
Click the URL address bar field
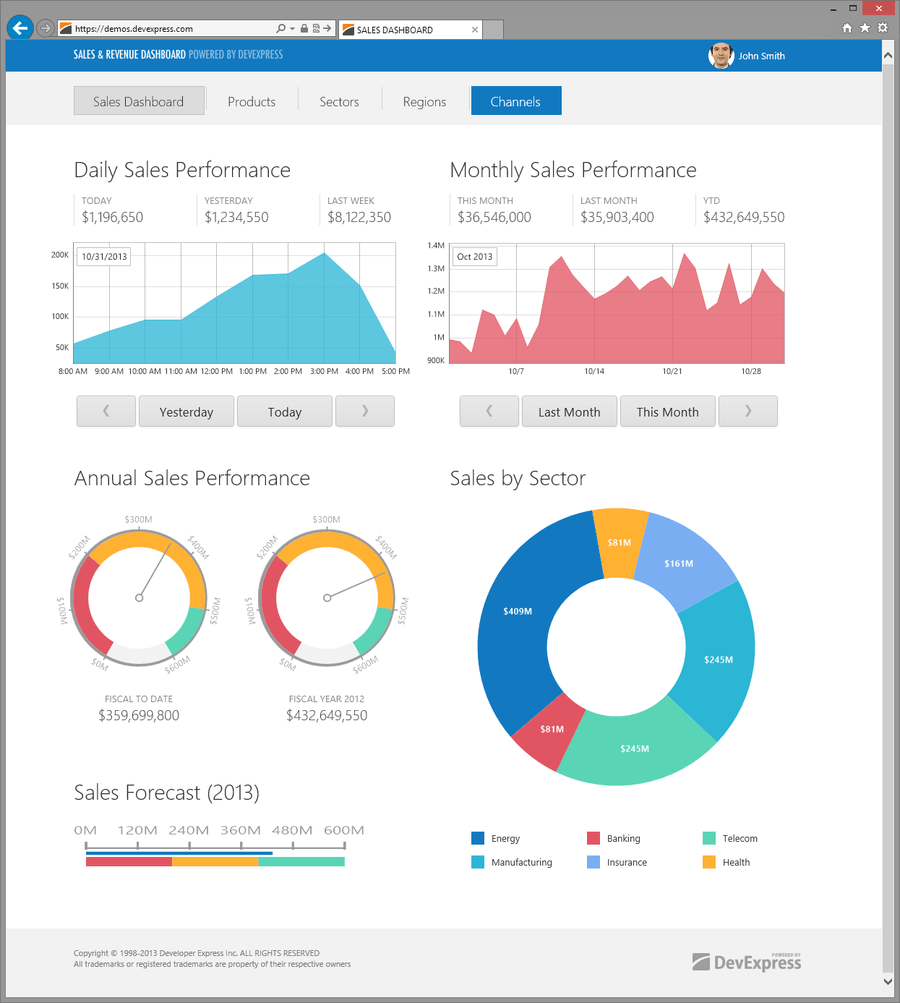170,30
